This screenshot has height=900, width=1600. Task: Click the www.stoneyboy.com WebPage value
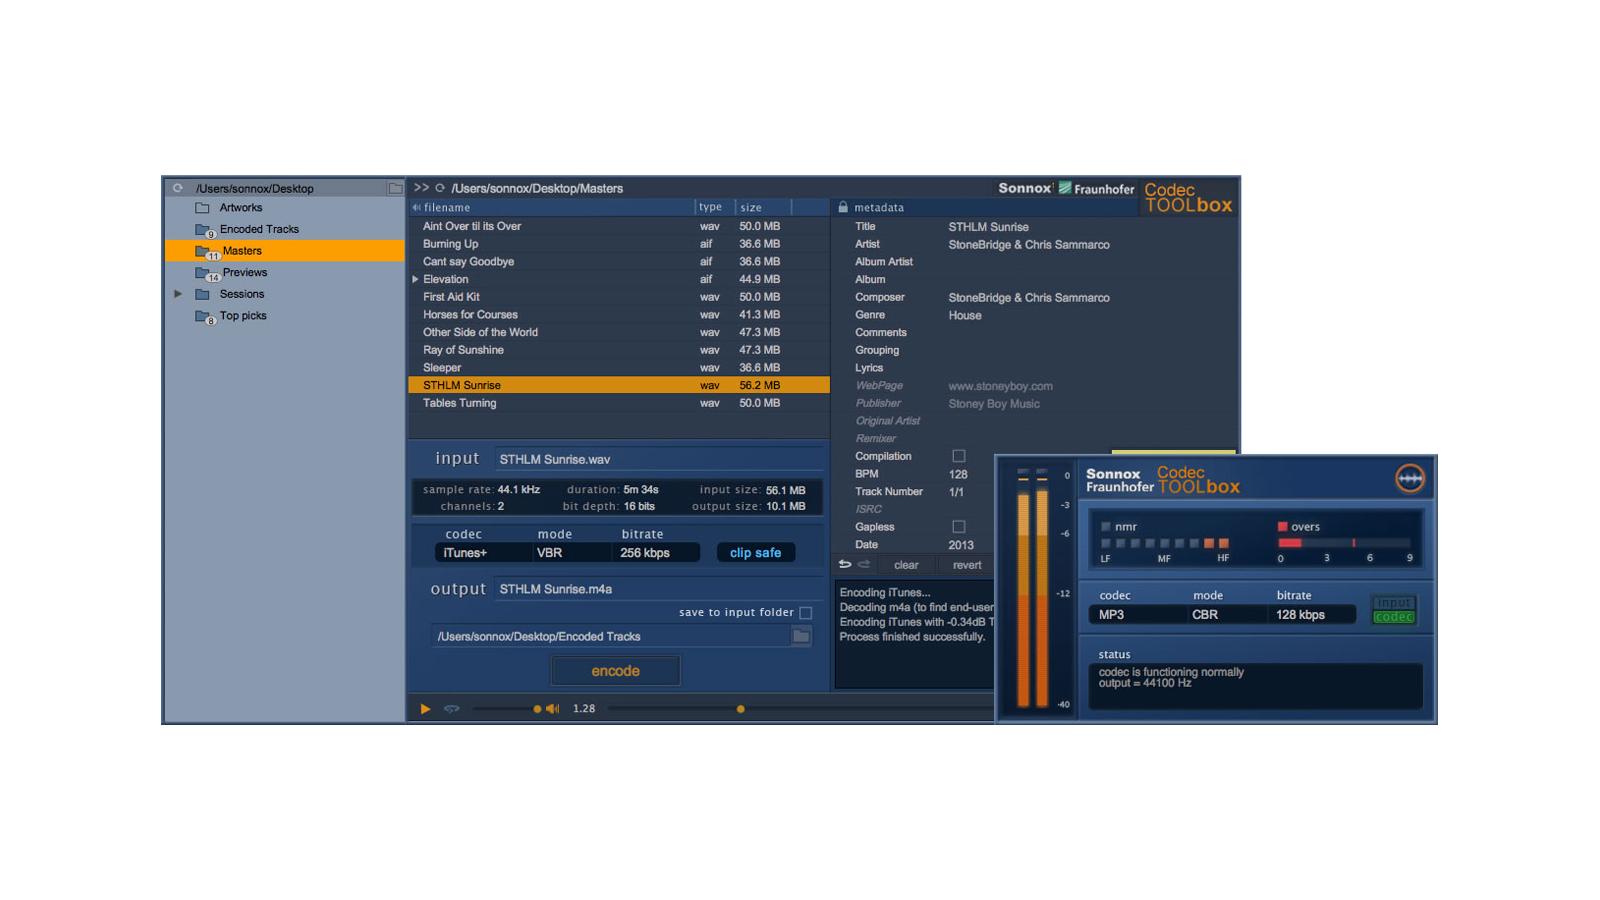coord(1000,386)
